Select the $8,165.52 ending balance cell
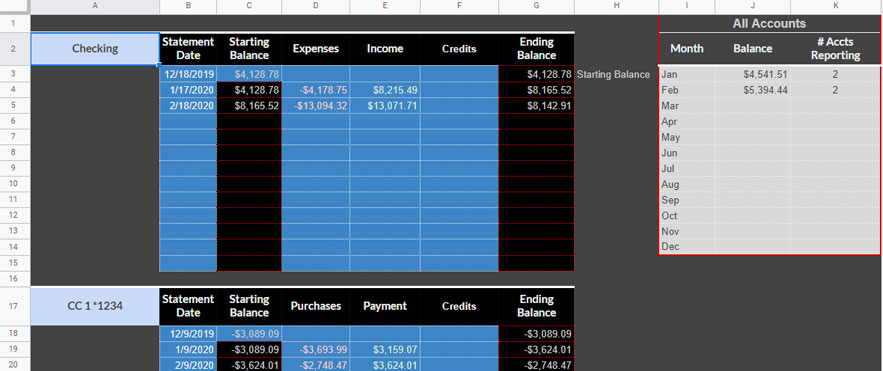Screen dimensions: 883x371 536,90
